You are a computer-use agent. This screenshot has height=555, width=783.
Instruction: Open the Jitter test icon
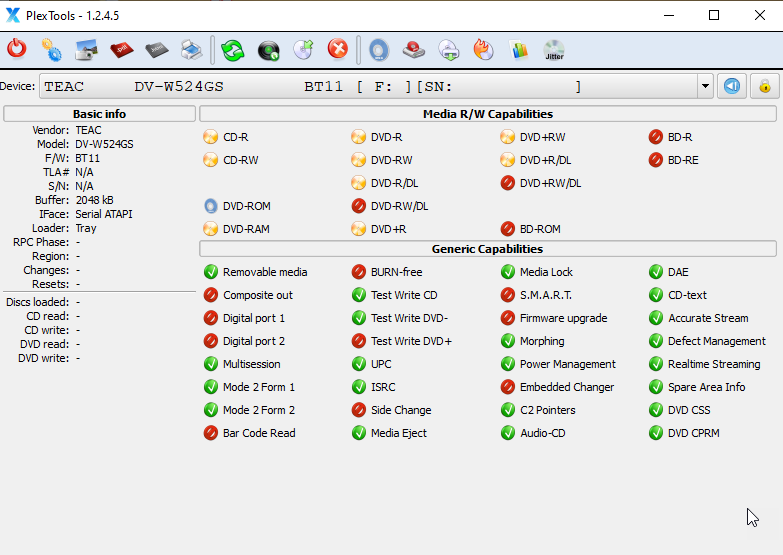(x=554, y=49)
